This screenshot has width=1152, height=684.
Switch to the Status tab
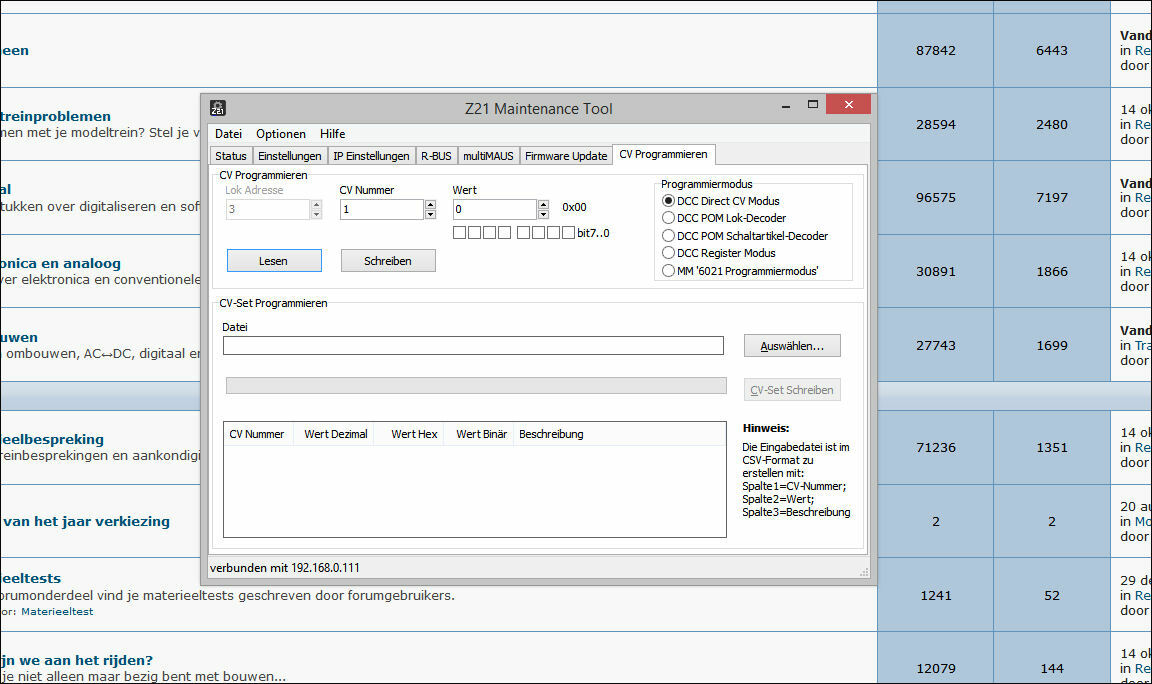click(x=231, y=156)
